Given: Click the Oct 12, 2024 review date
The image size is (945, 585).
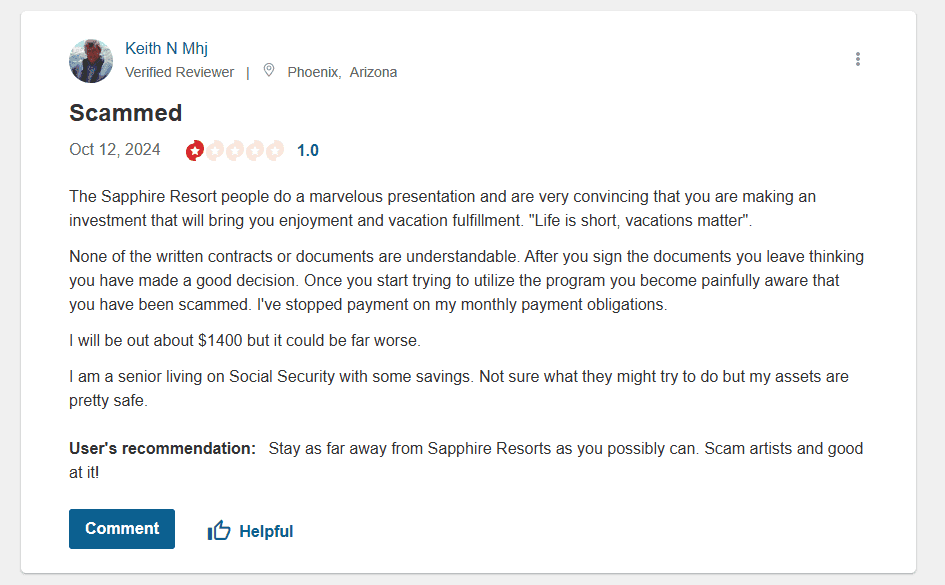Looking at the screenshot, I should tap(115, 150).
